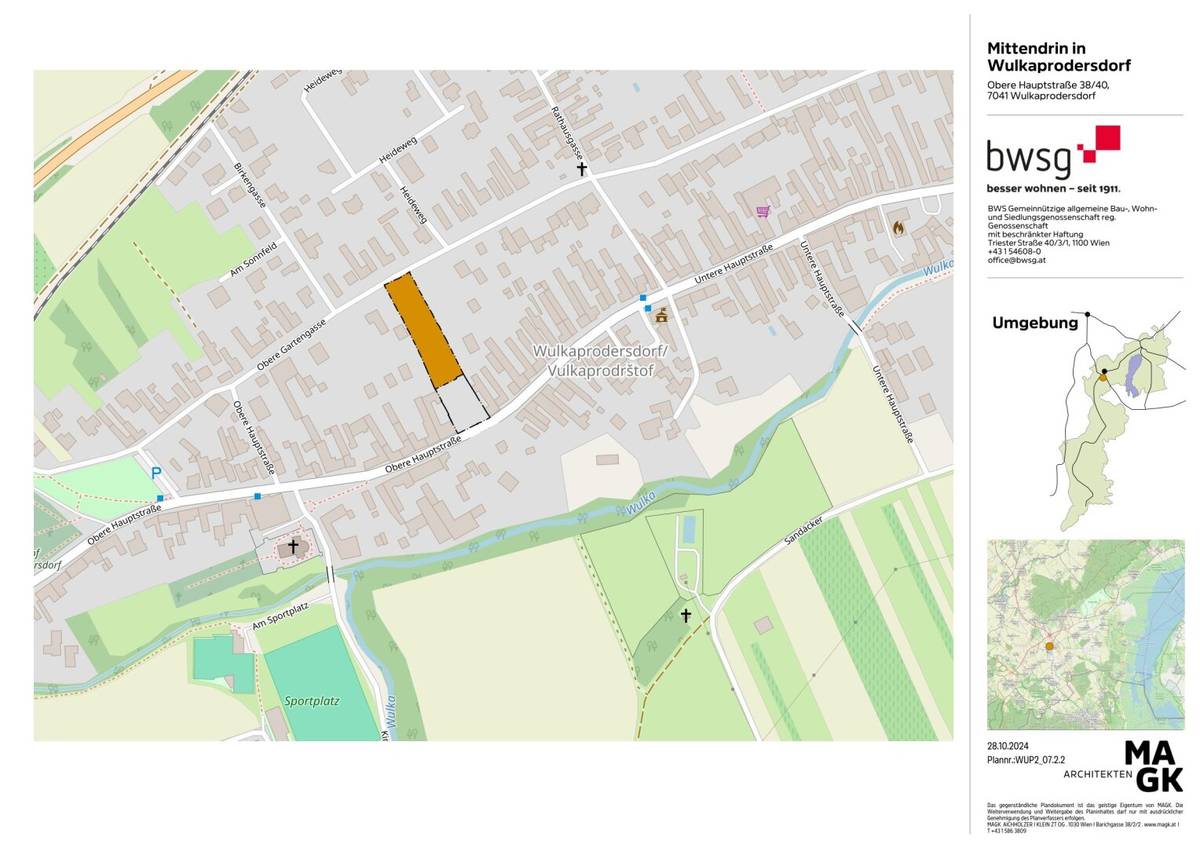Image resolution: width=1200 pixels, height=848 pixels.
Task: Click the MAGK Architekten logo
Action: 1153,766
